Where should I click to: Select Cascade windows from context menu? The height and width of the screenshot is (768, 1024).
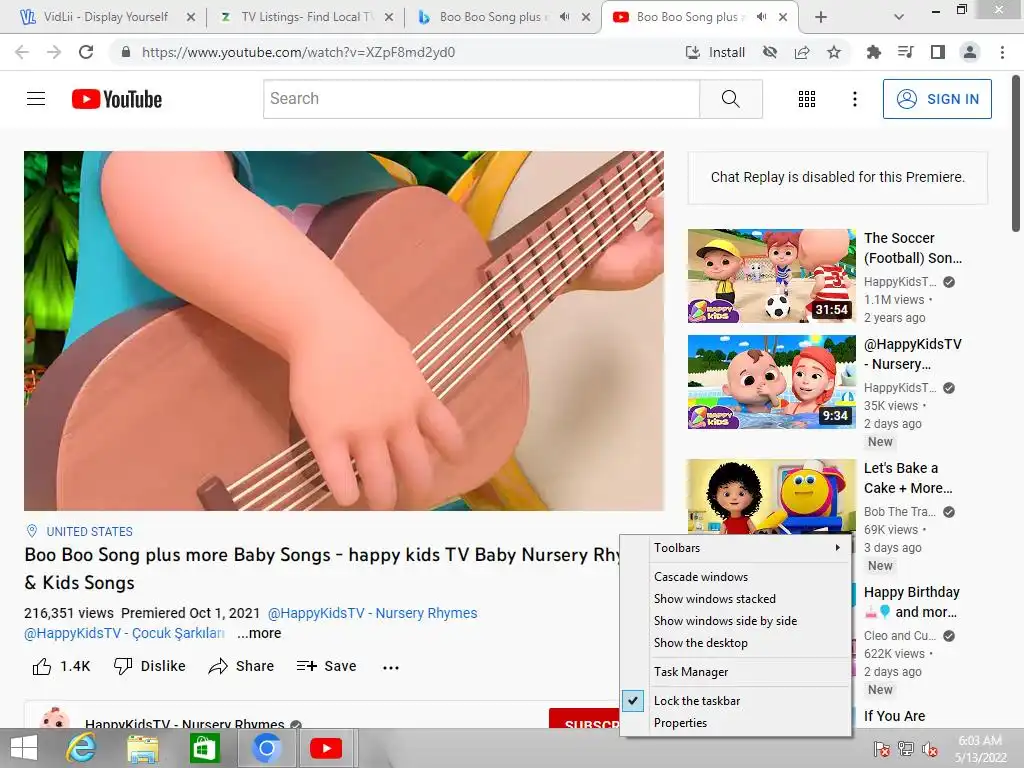pyautogui.click(x=736, y=577)
